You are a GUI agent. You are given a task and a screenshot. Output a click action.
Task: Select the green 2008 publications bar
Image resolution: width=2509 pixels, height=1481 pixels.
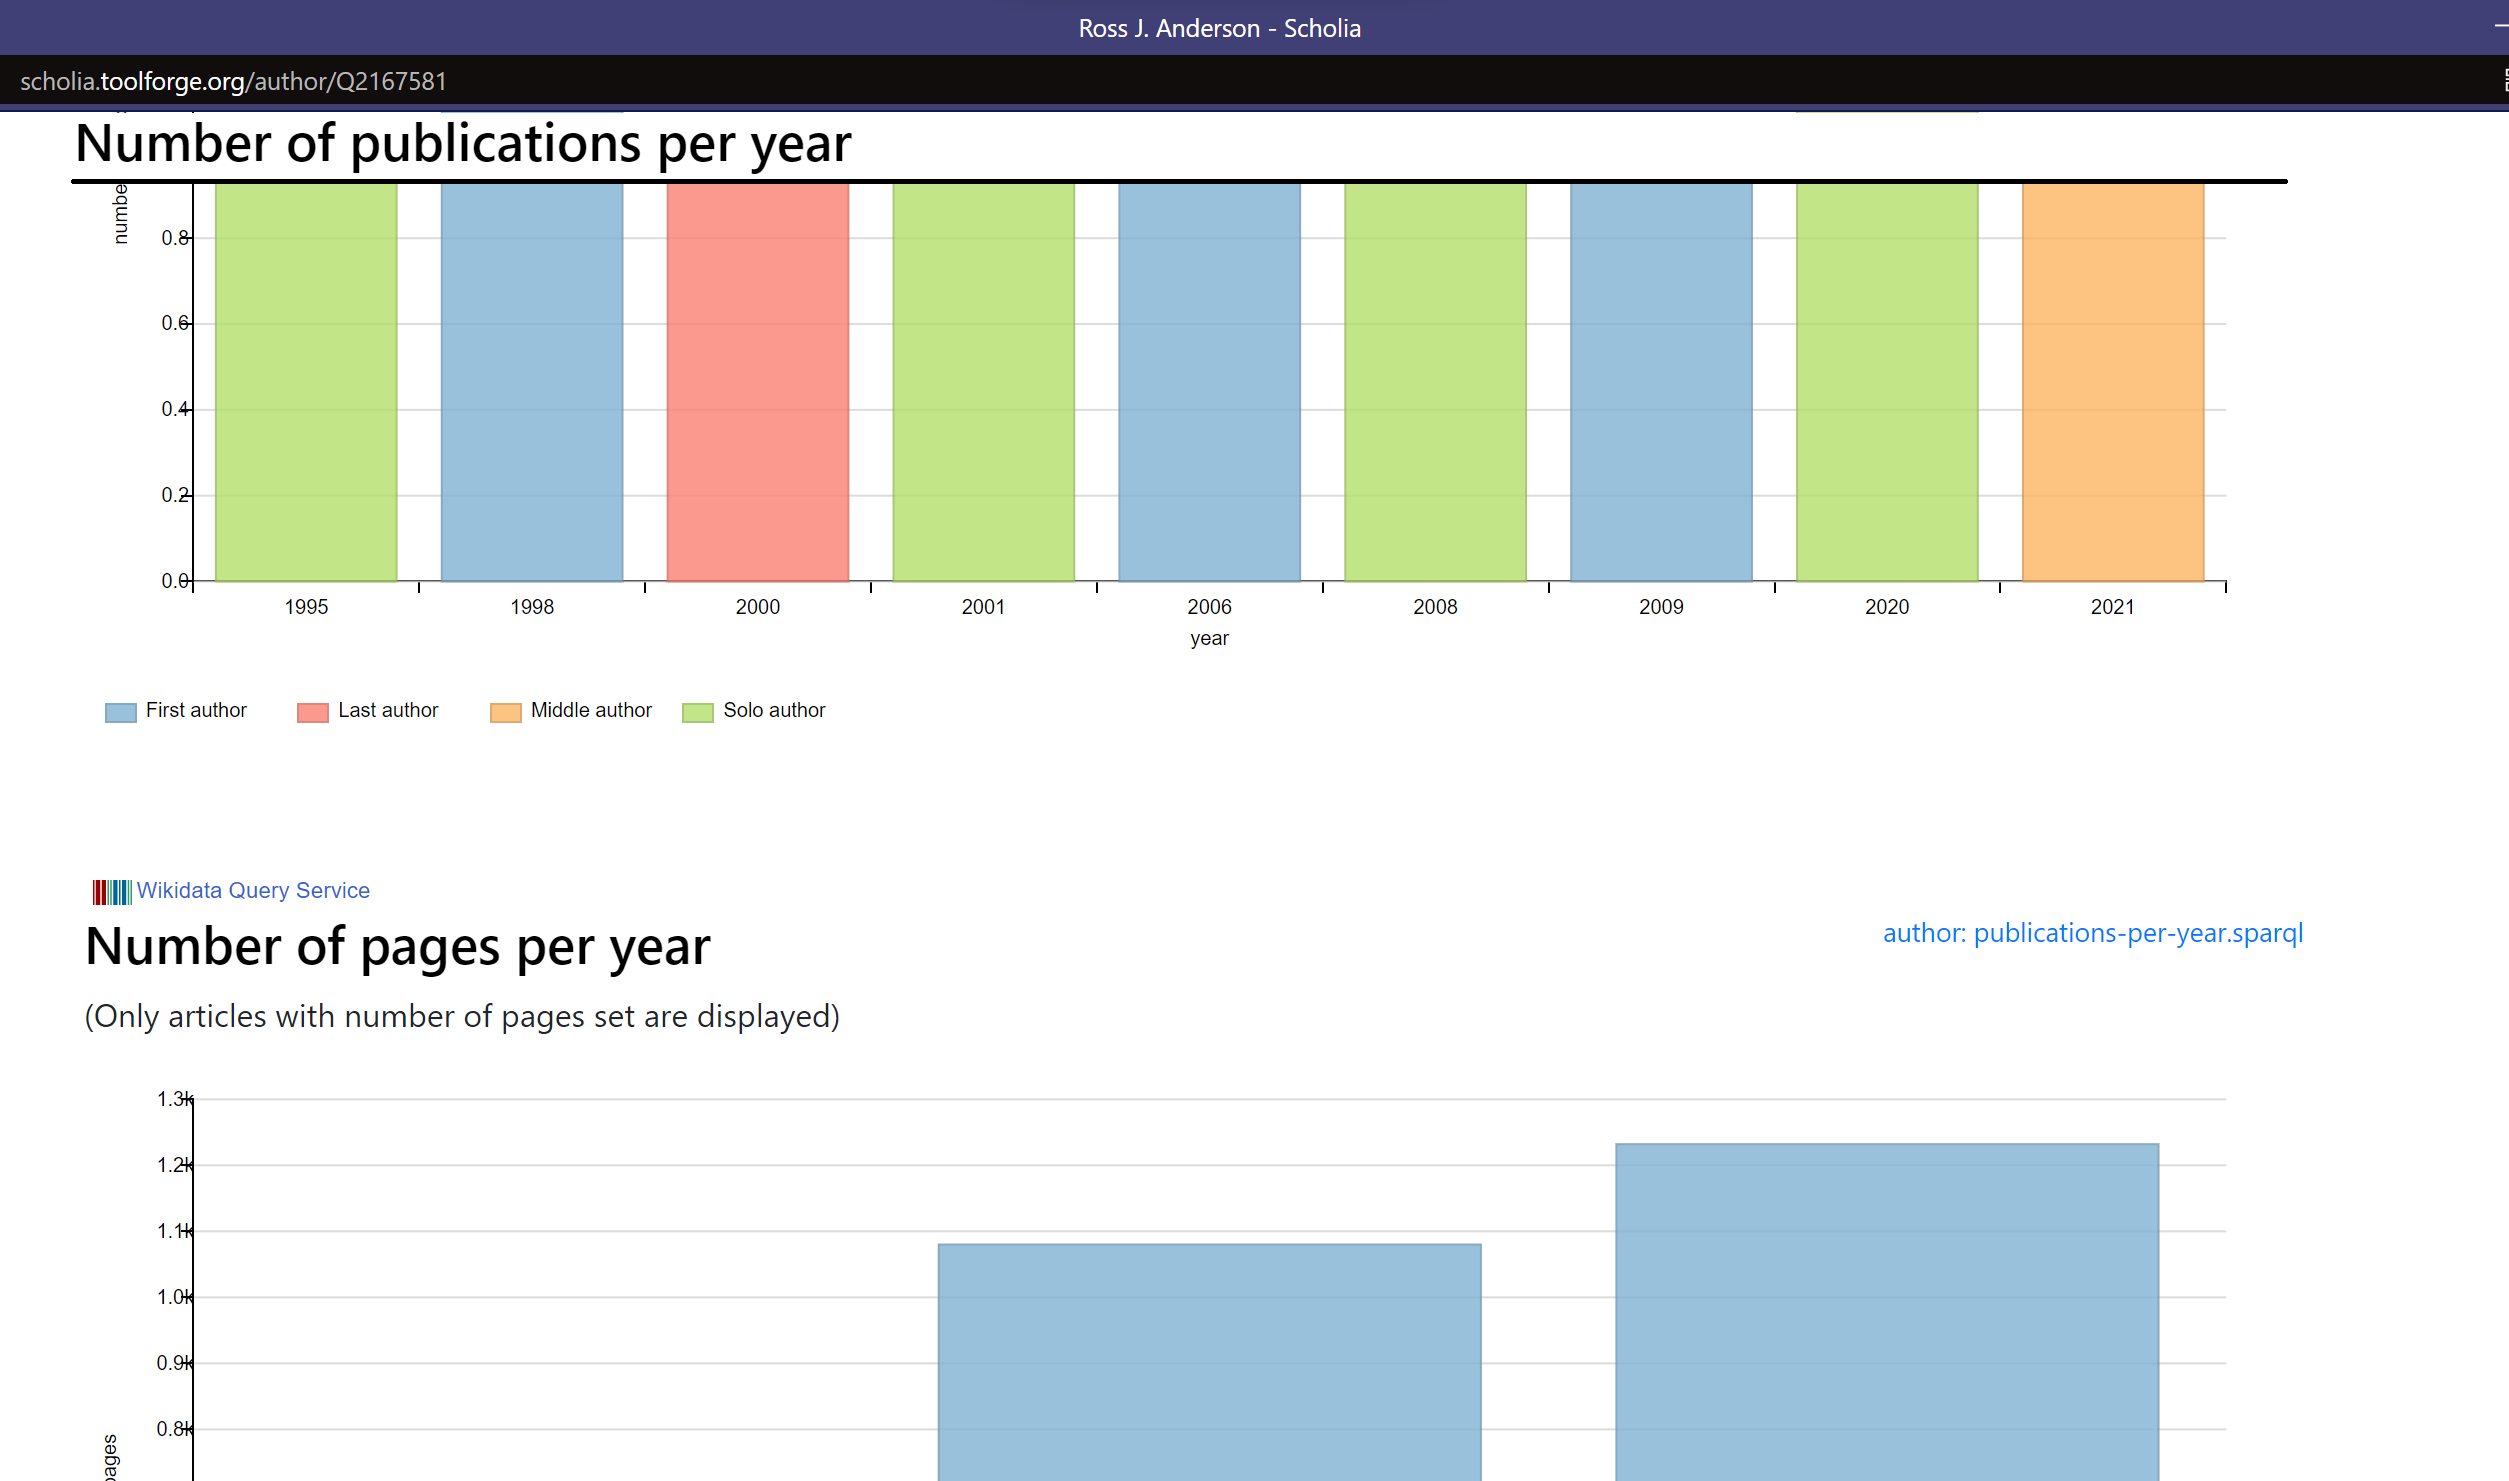(x=1435, y=381)
